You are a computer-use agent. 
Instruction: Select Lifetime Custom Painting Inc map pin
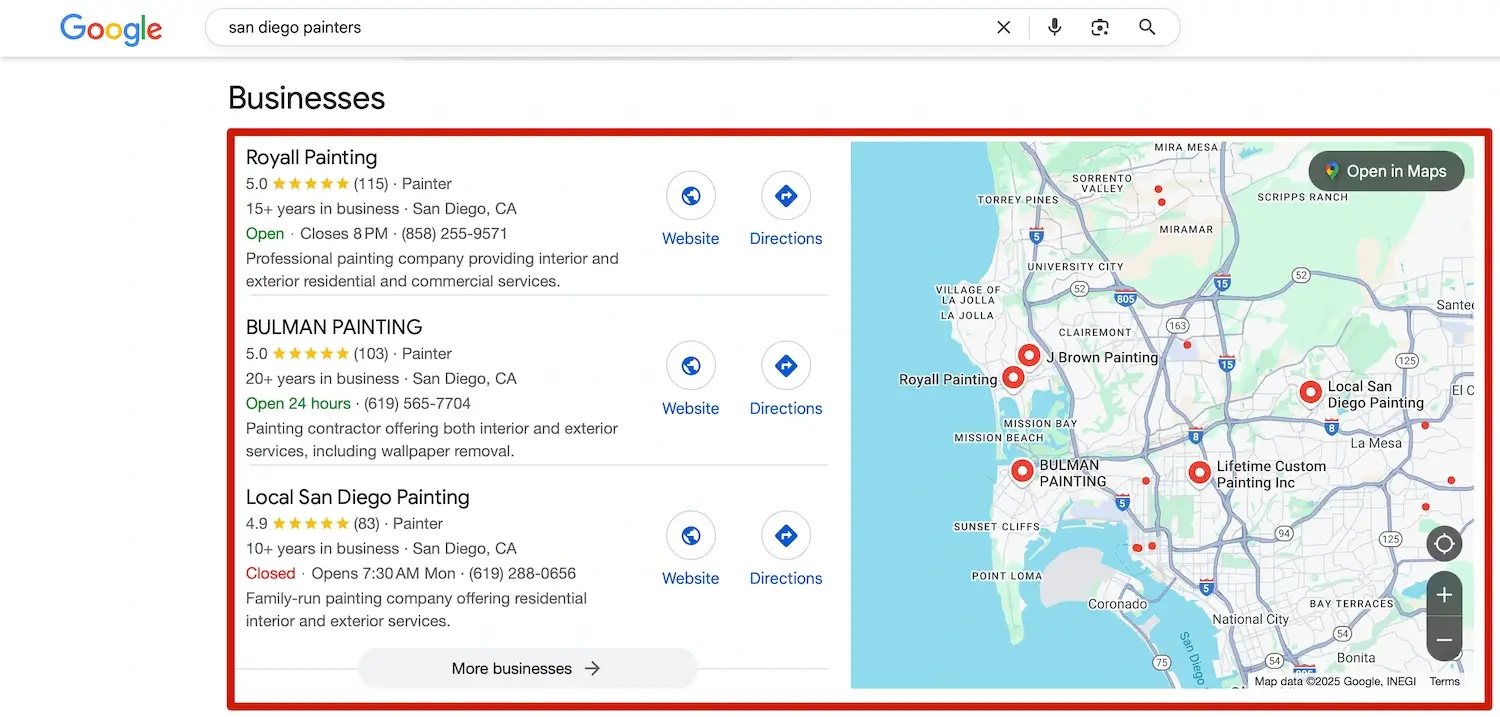1199,473
